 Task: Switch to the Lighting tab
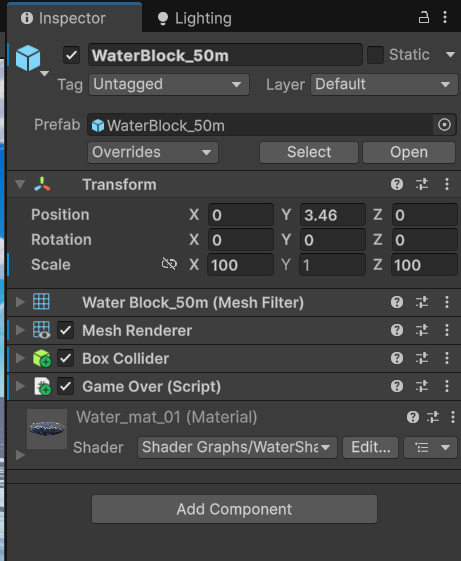195,18
